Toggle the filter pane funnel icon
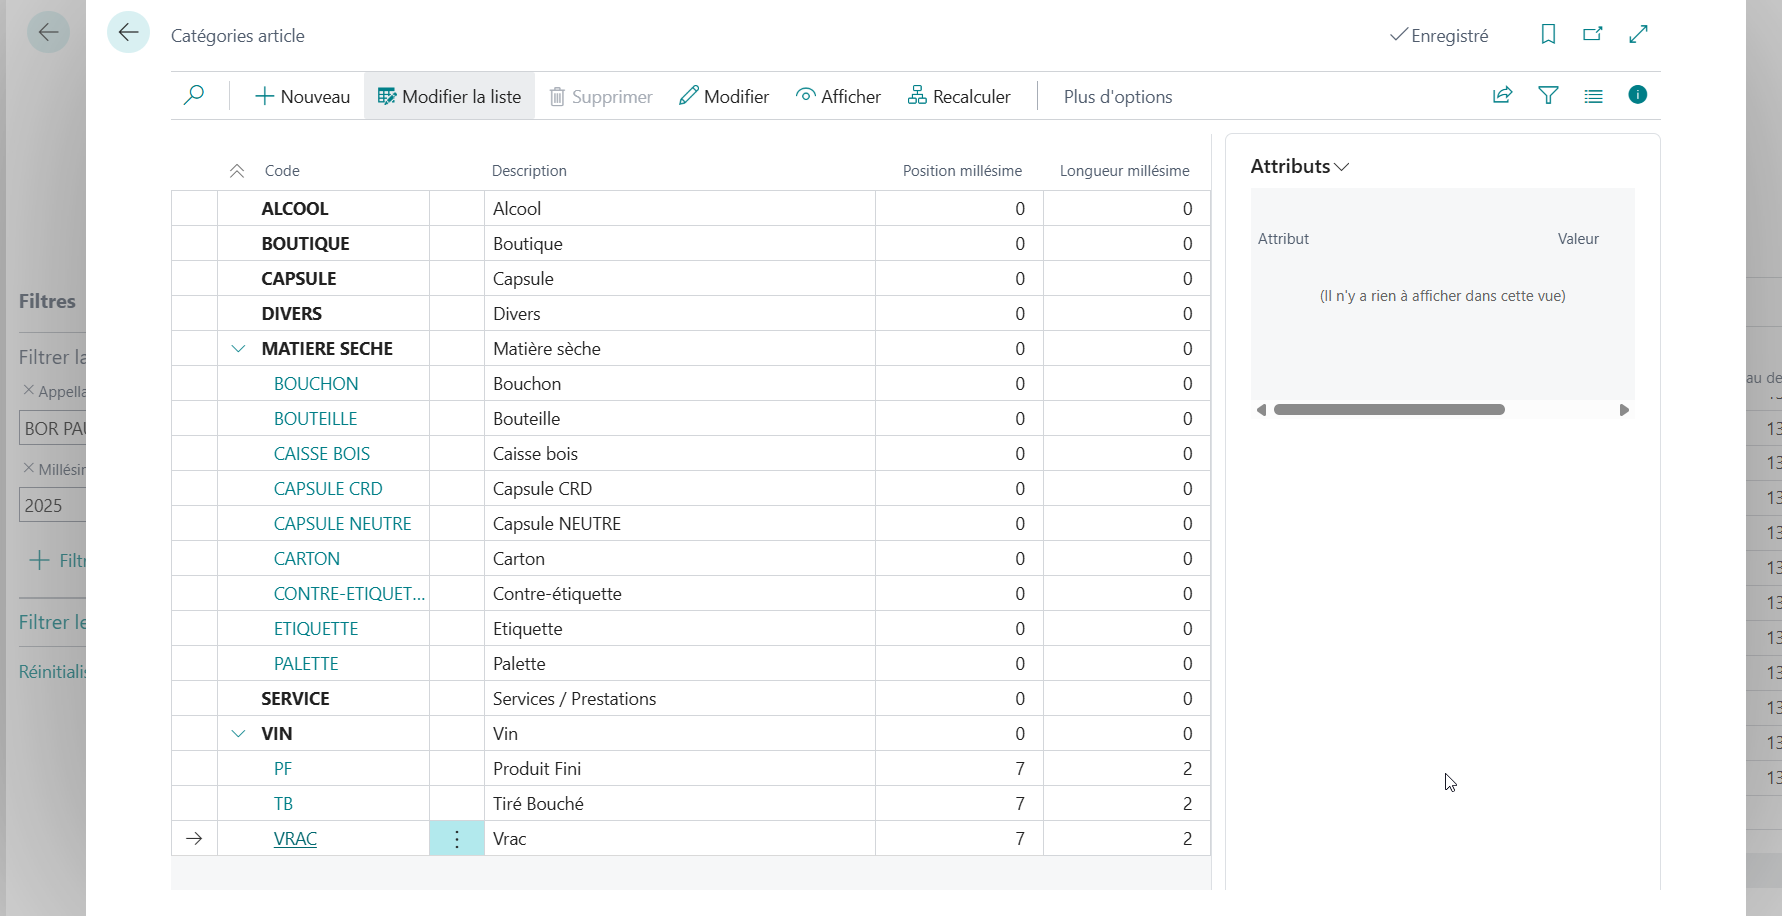This screenshot has height=916, width=1782. pyautogui.click(x=1548, y=96)
